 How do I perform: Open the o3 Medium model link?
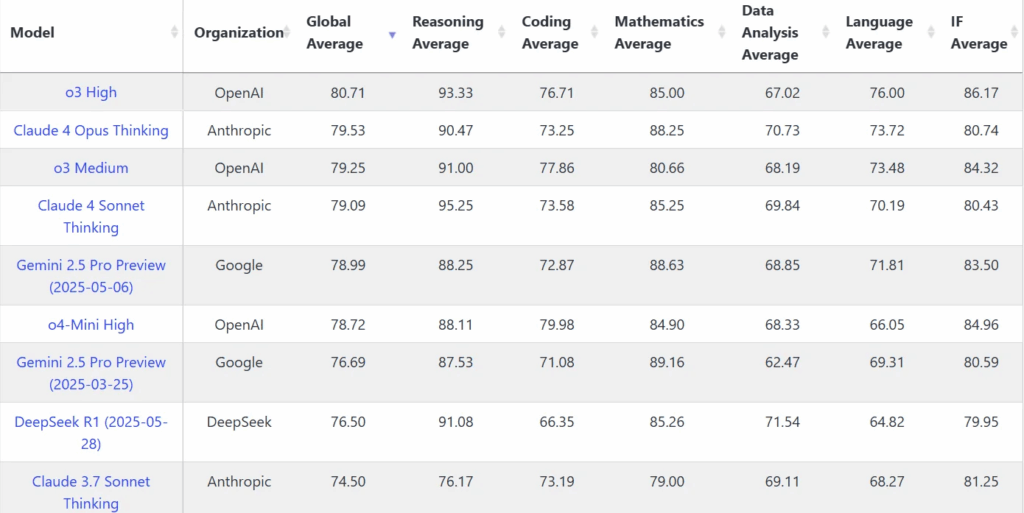(x=91, y=168)
